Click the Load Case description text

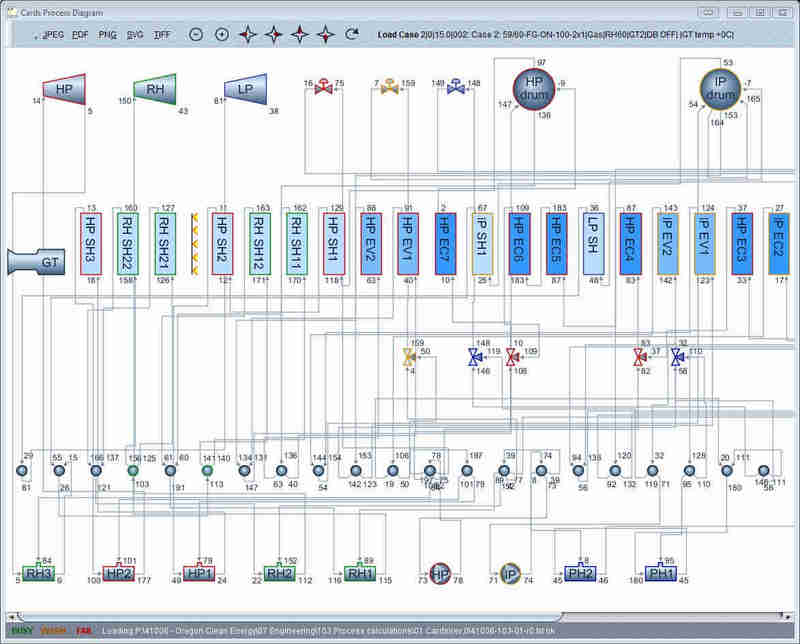tap(556, 35)
